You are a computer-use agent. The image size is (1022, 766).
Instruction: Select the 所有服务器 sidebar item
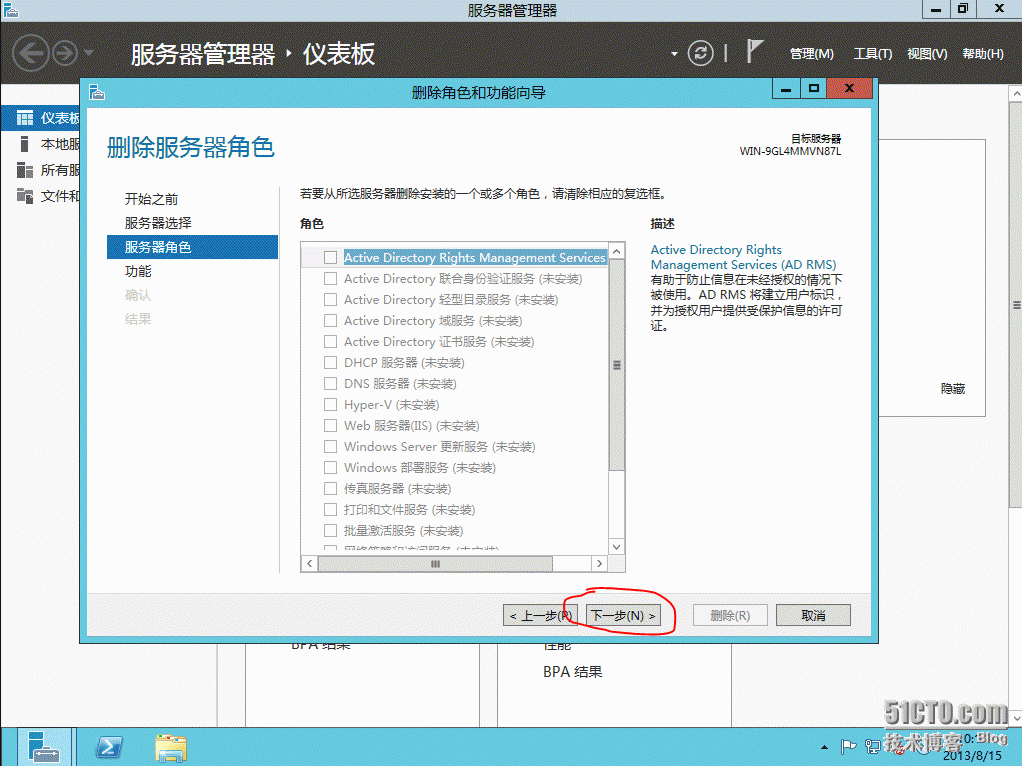pyautogui.click(x=42, y=170)
